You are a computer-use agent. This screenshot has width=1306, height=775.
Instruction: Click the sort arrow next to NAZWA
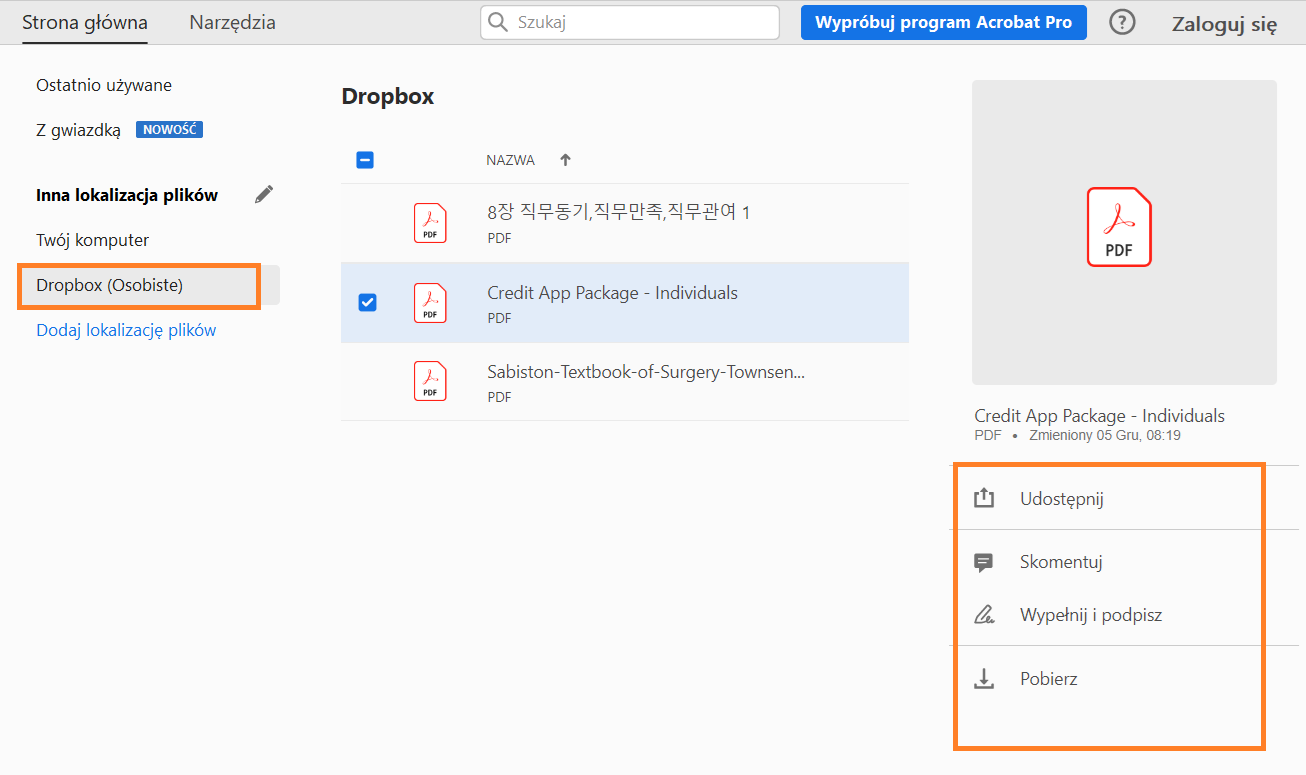565,159
